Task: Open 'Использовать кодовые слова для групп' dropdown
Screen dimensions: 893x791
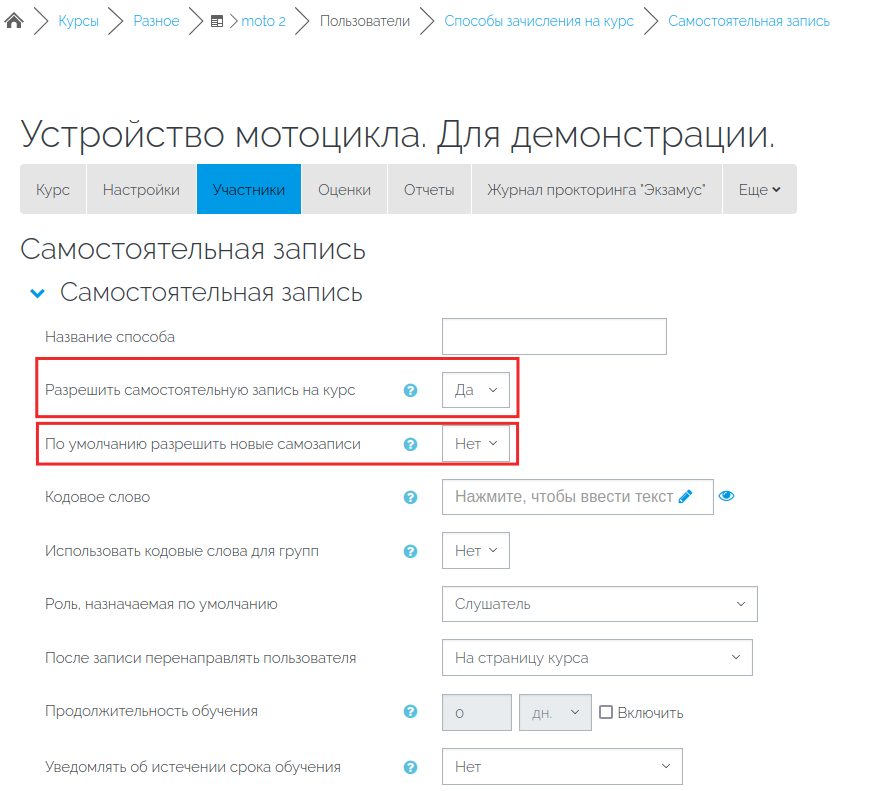Action: (476, 551)
